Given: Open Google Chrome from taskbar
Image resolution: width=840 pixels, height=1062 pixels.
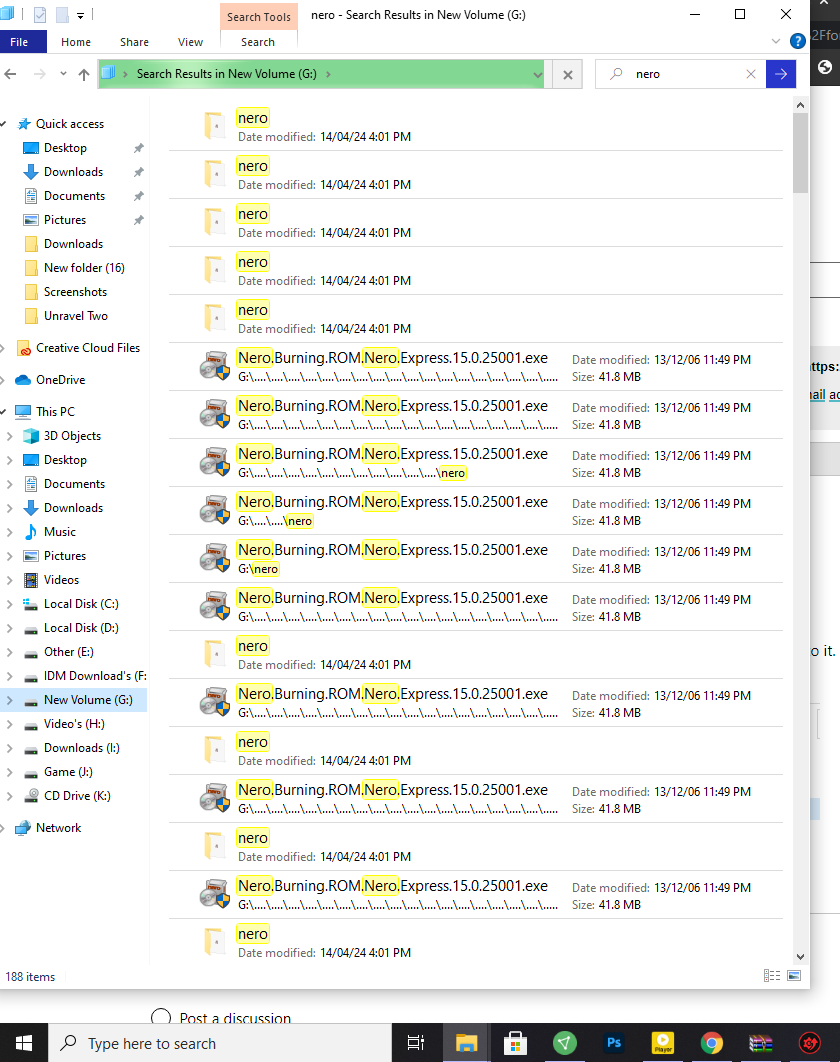Looking at the screenshot, I should (x=711, y=1043).
